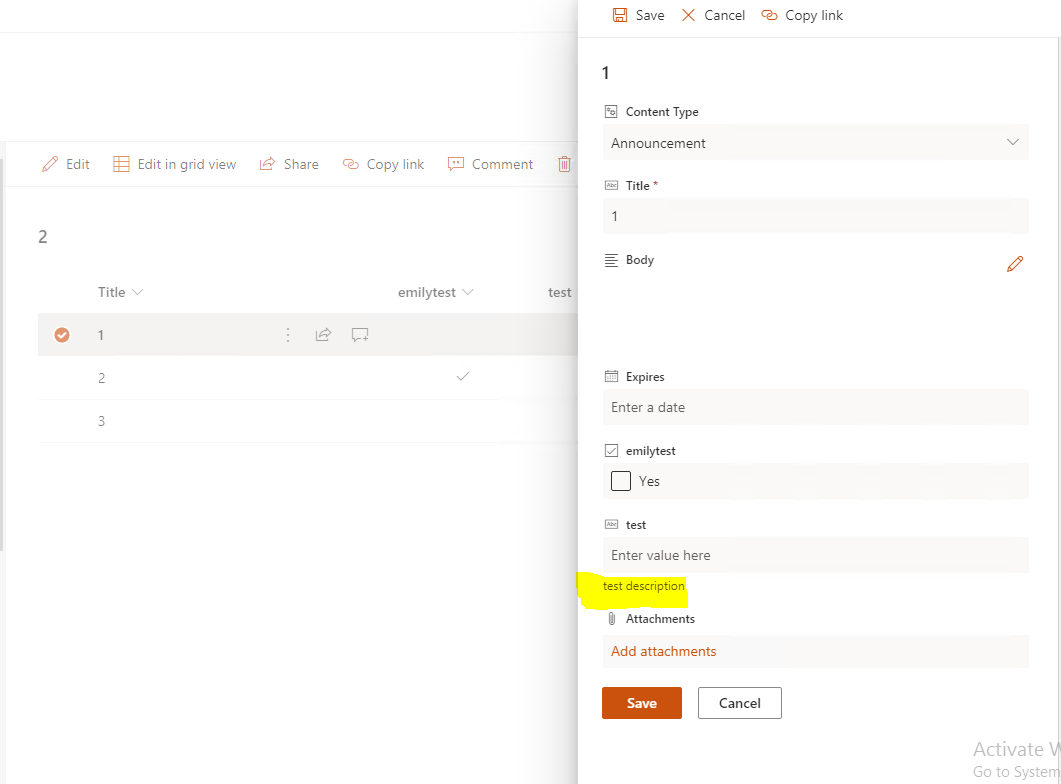
Task: Click the share icon in row 1
Action: click(323, 335)
